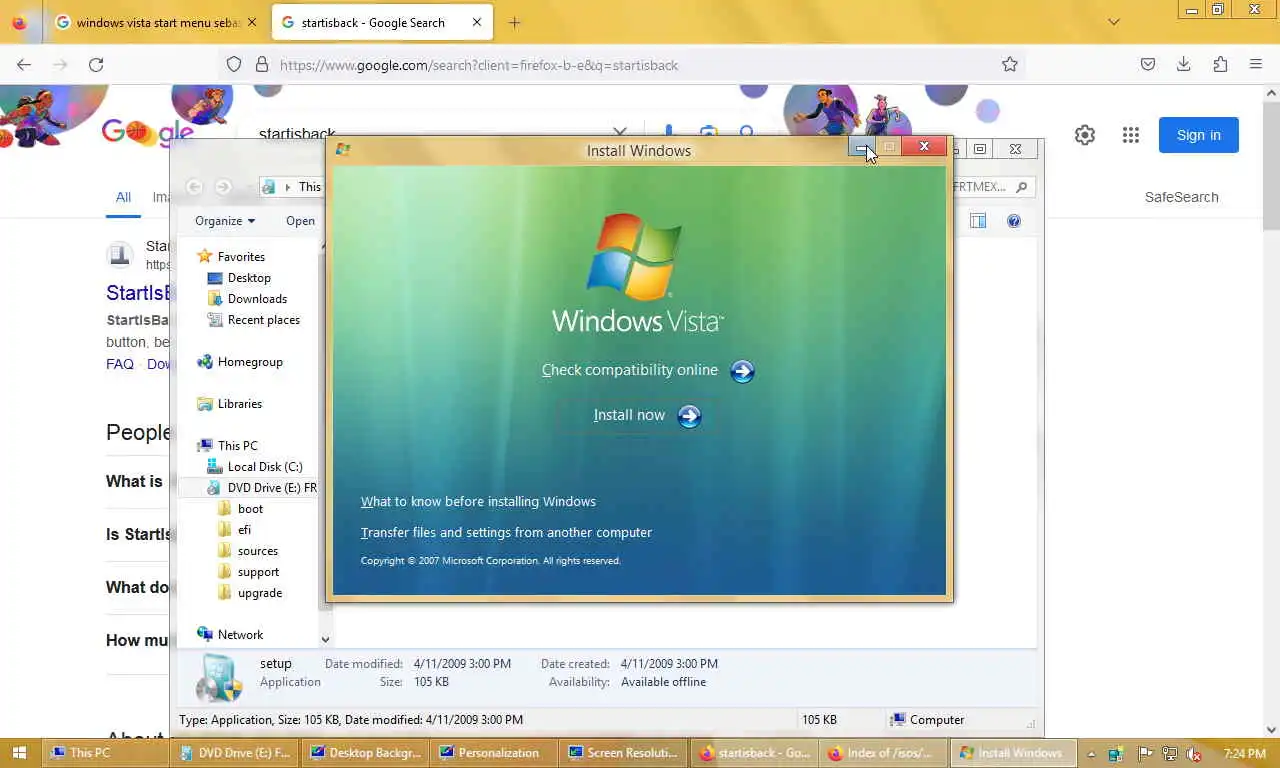Open new tab with plus button
1280x768 pixels.
click(514, 22)
